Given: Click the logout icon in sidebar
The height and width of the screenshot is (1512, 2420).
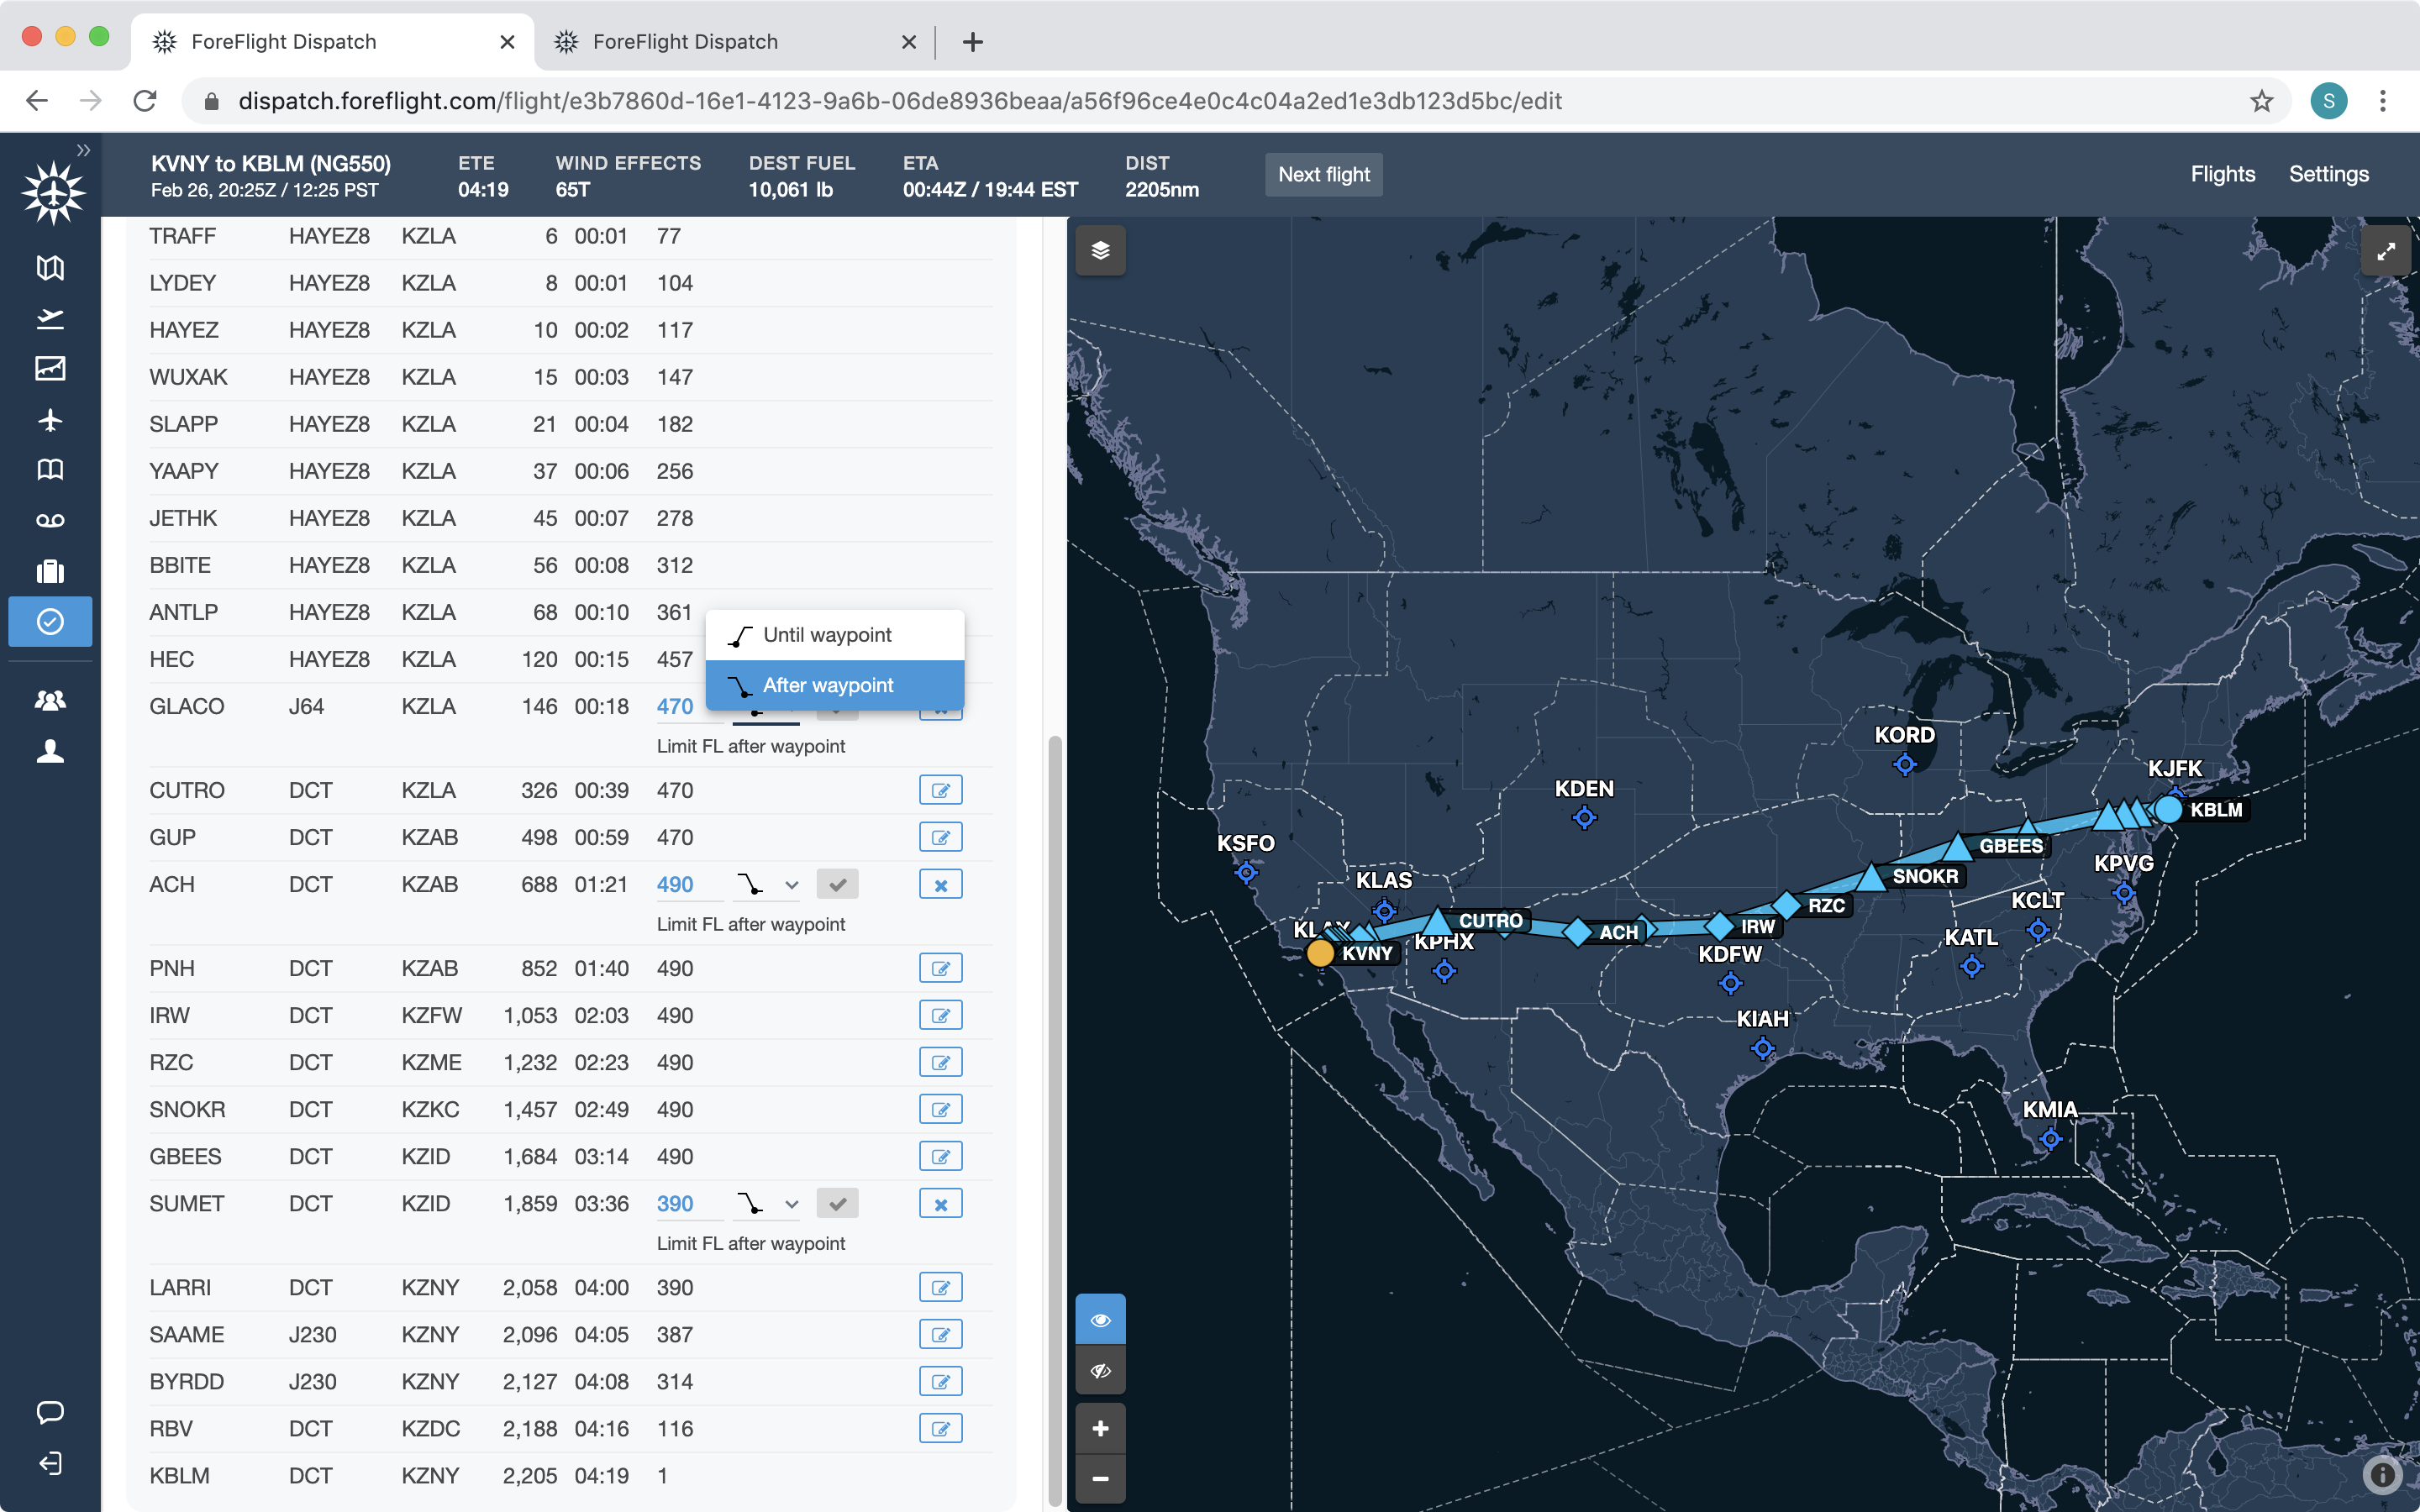Looking at the screenshot, I should coord(50,1464).
